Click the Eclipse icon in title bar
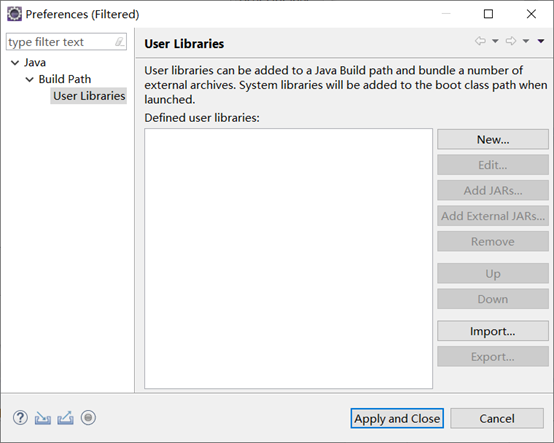This screenshot has width=554, height=443. (14, 14)
